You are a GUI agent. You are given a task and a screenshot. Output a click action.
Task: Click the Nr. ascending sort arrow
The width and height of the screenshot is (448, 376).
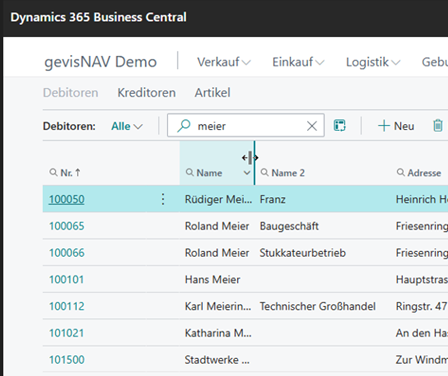point(78,172)
